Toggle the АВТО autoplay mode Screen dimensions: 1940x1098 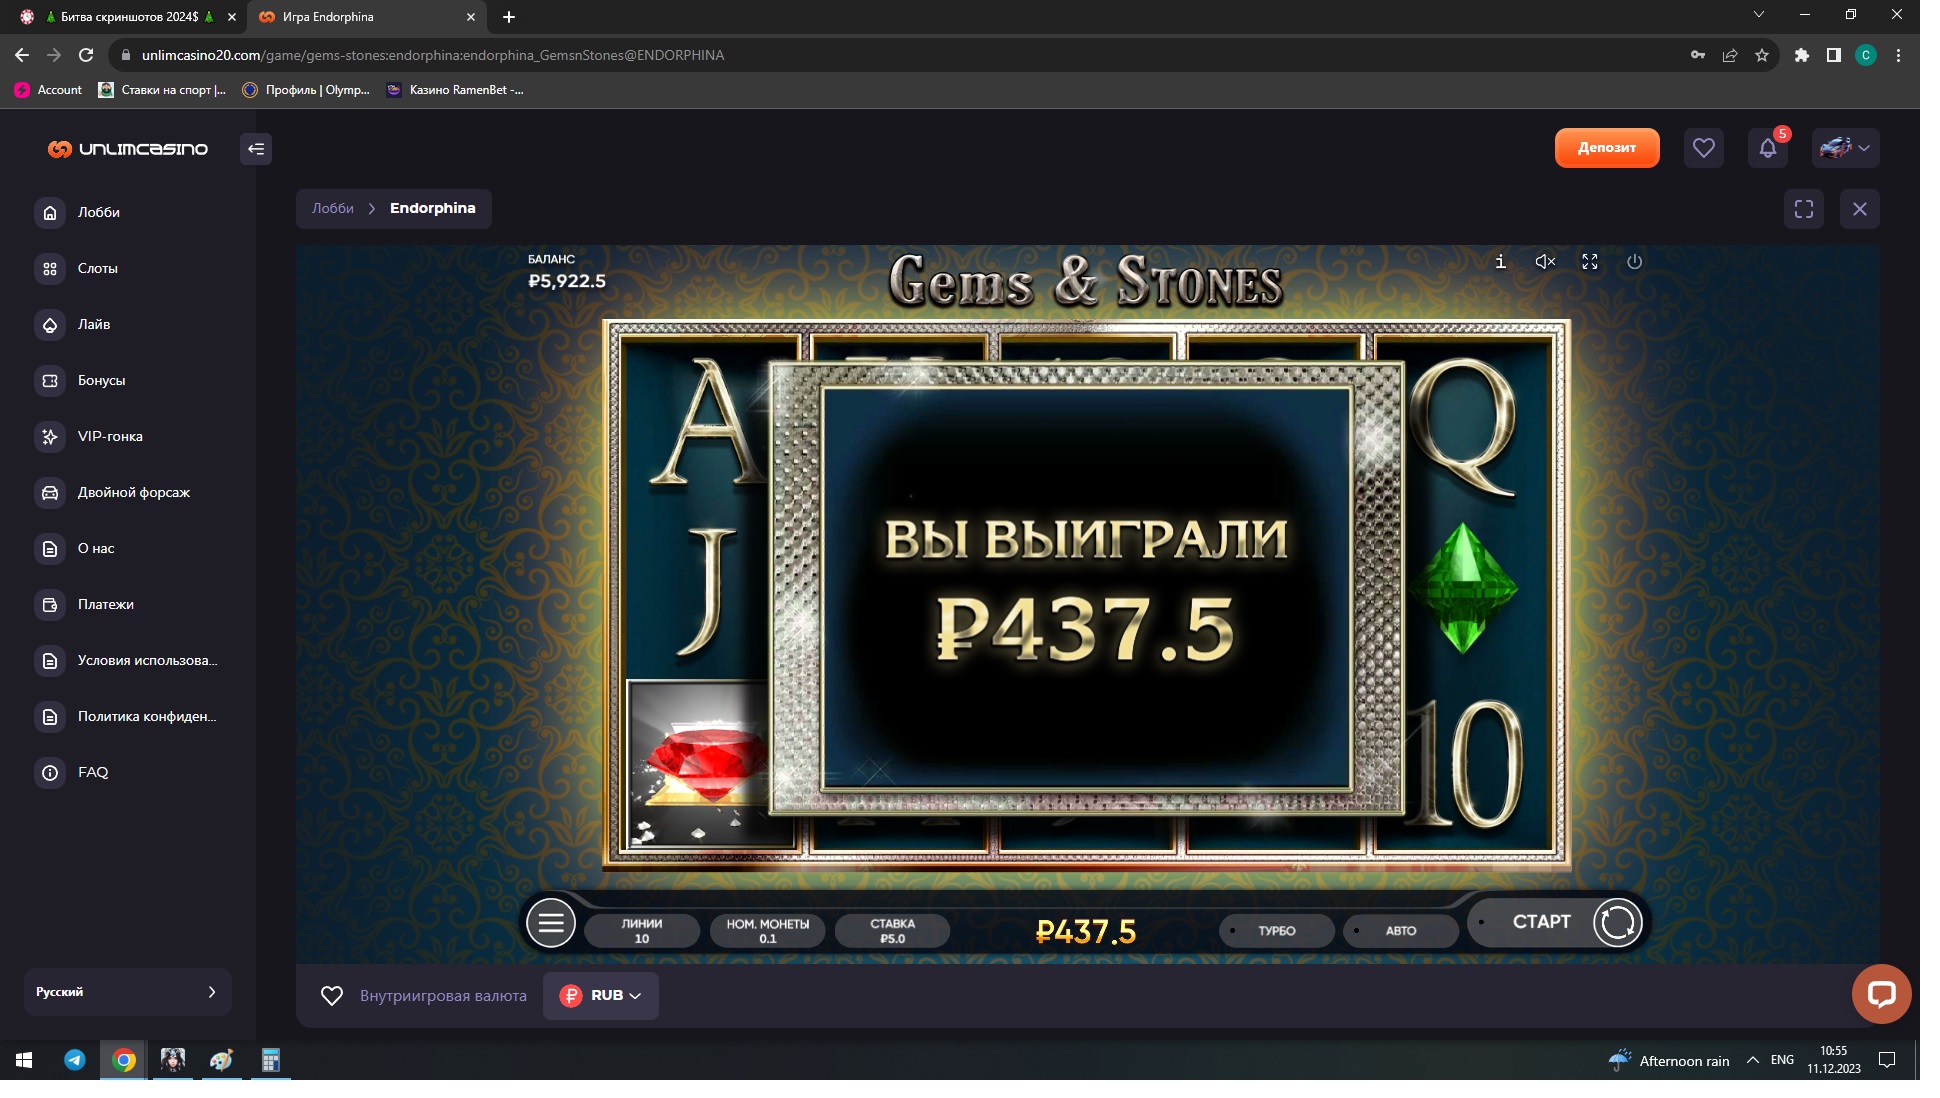[1400, 931]
